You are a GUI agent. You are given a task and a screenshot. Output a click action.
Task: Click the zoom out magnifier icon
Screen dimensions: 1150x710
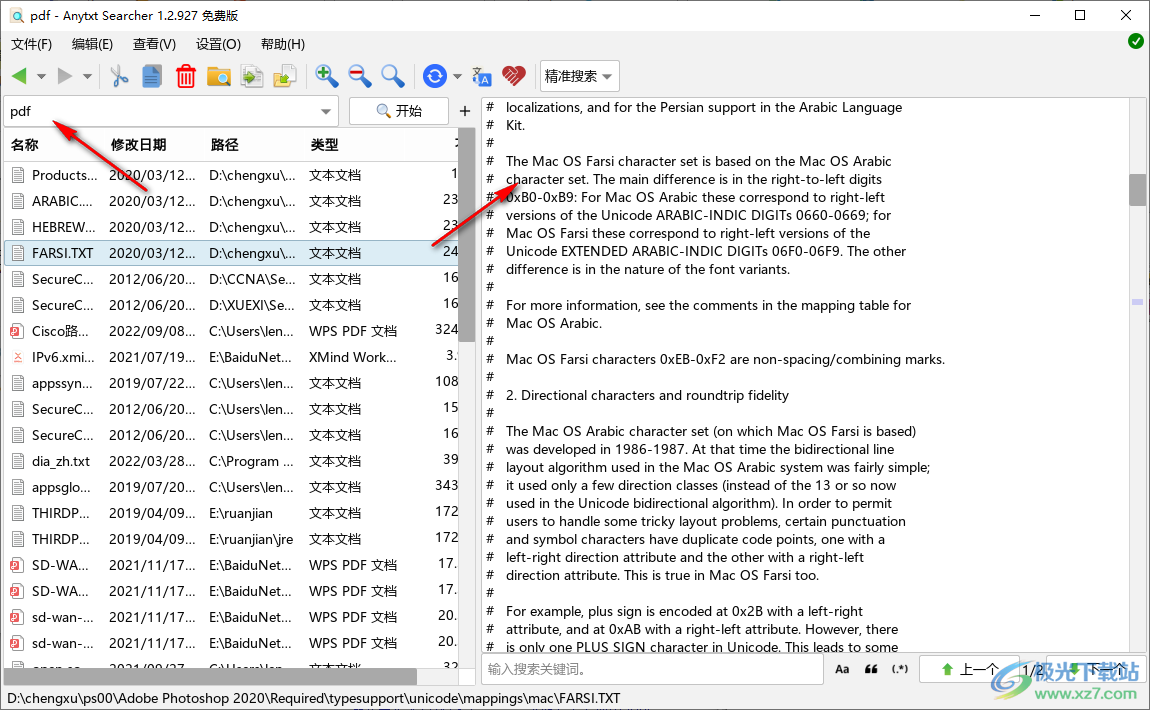pyautogui.click(x=359, y=75)
